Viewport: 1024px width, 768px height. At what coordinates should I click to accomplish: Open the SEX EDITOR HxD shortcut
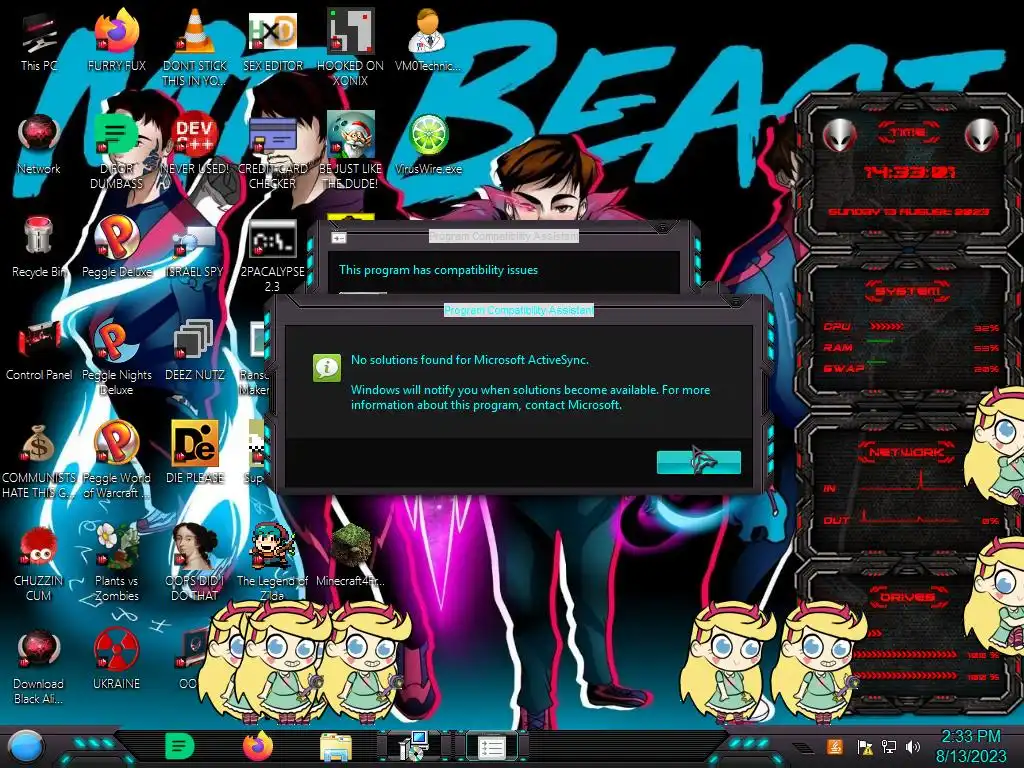coord(272,40)
